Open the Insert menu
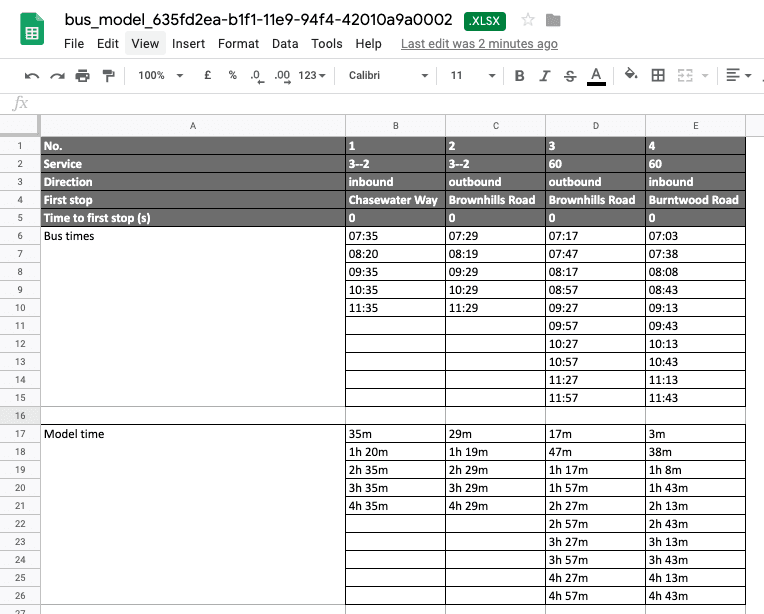Image resolution: width=764 pixels, height=614 pixels. click(188, 44)
